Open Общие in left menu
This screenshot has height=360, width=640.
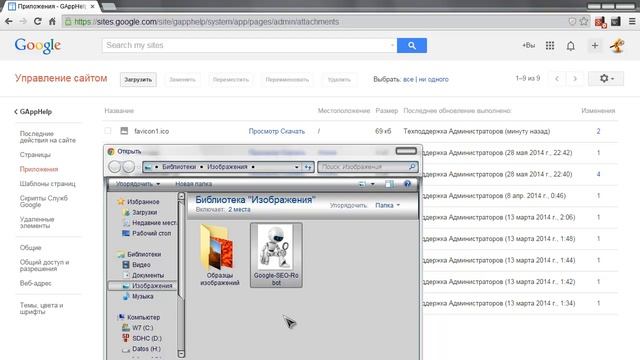31,247
